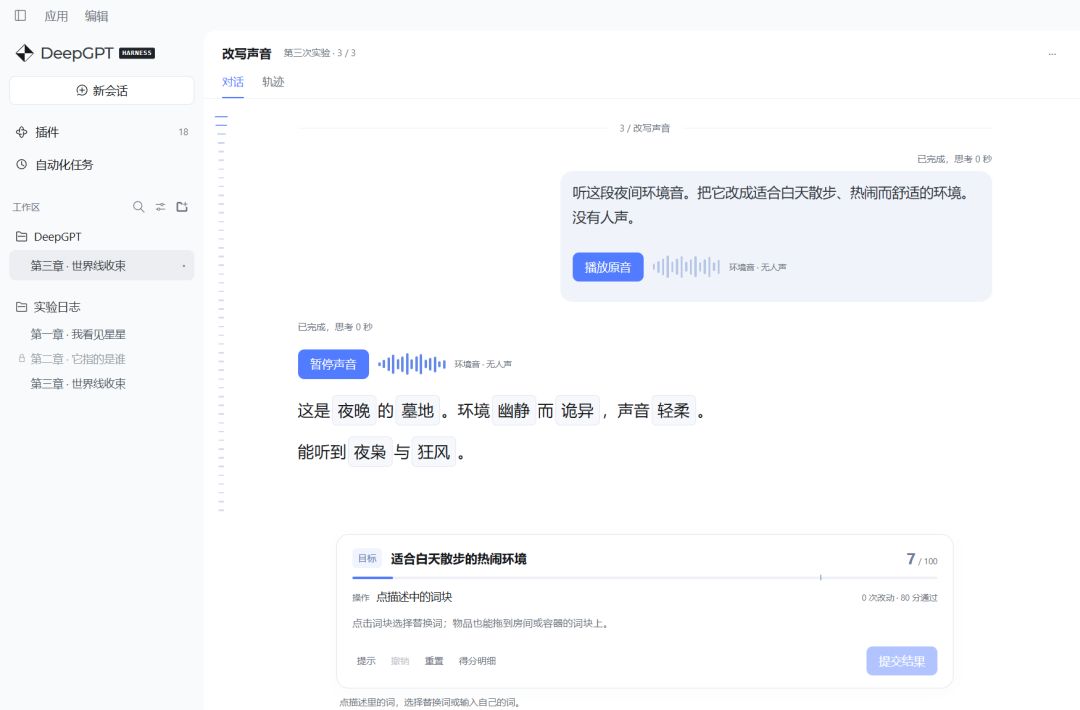Collapse the DeepGPT workspace folder

(x=22, y=237)
